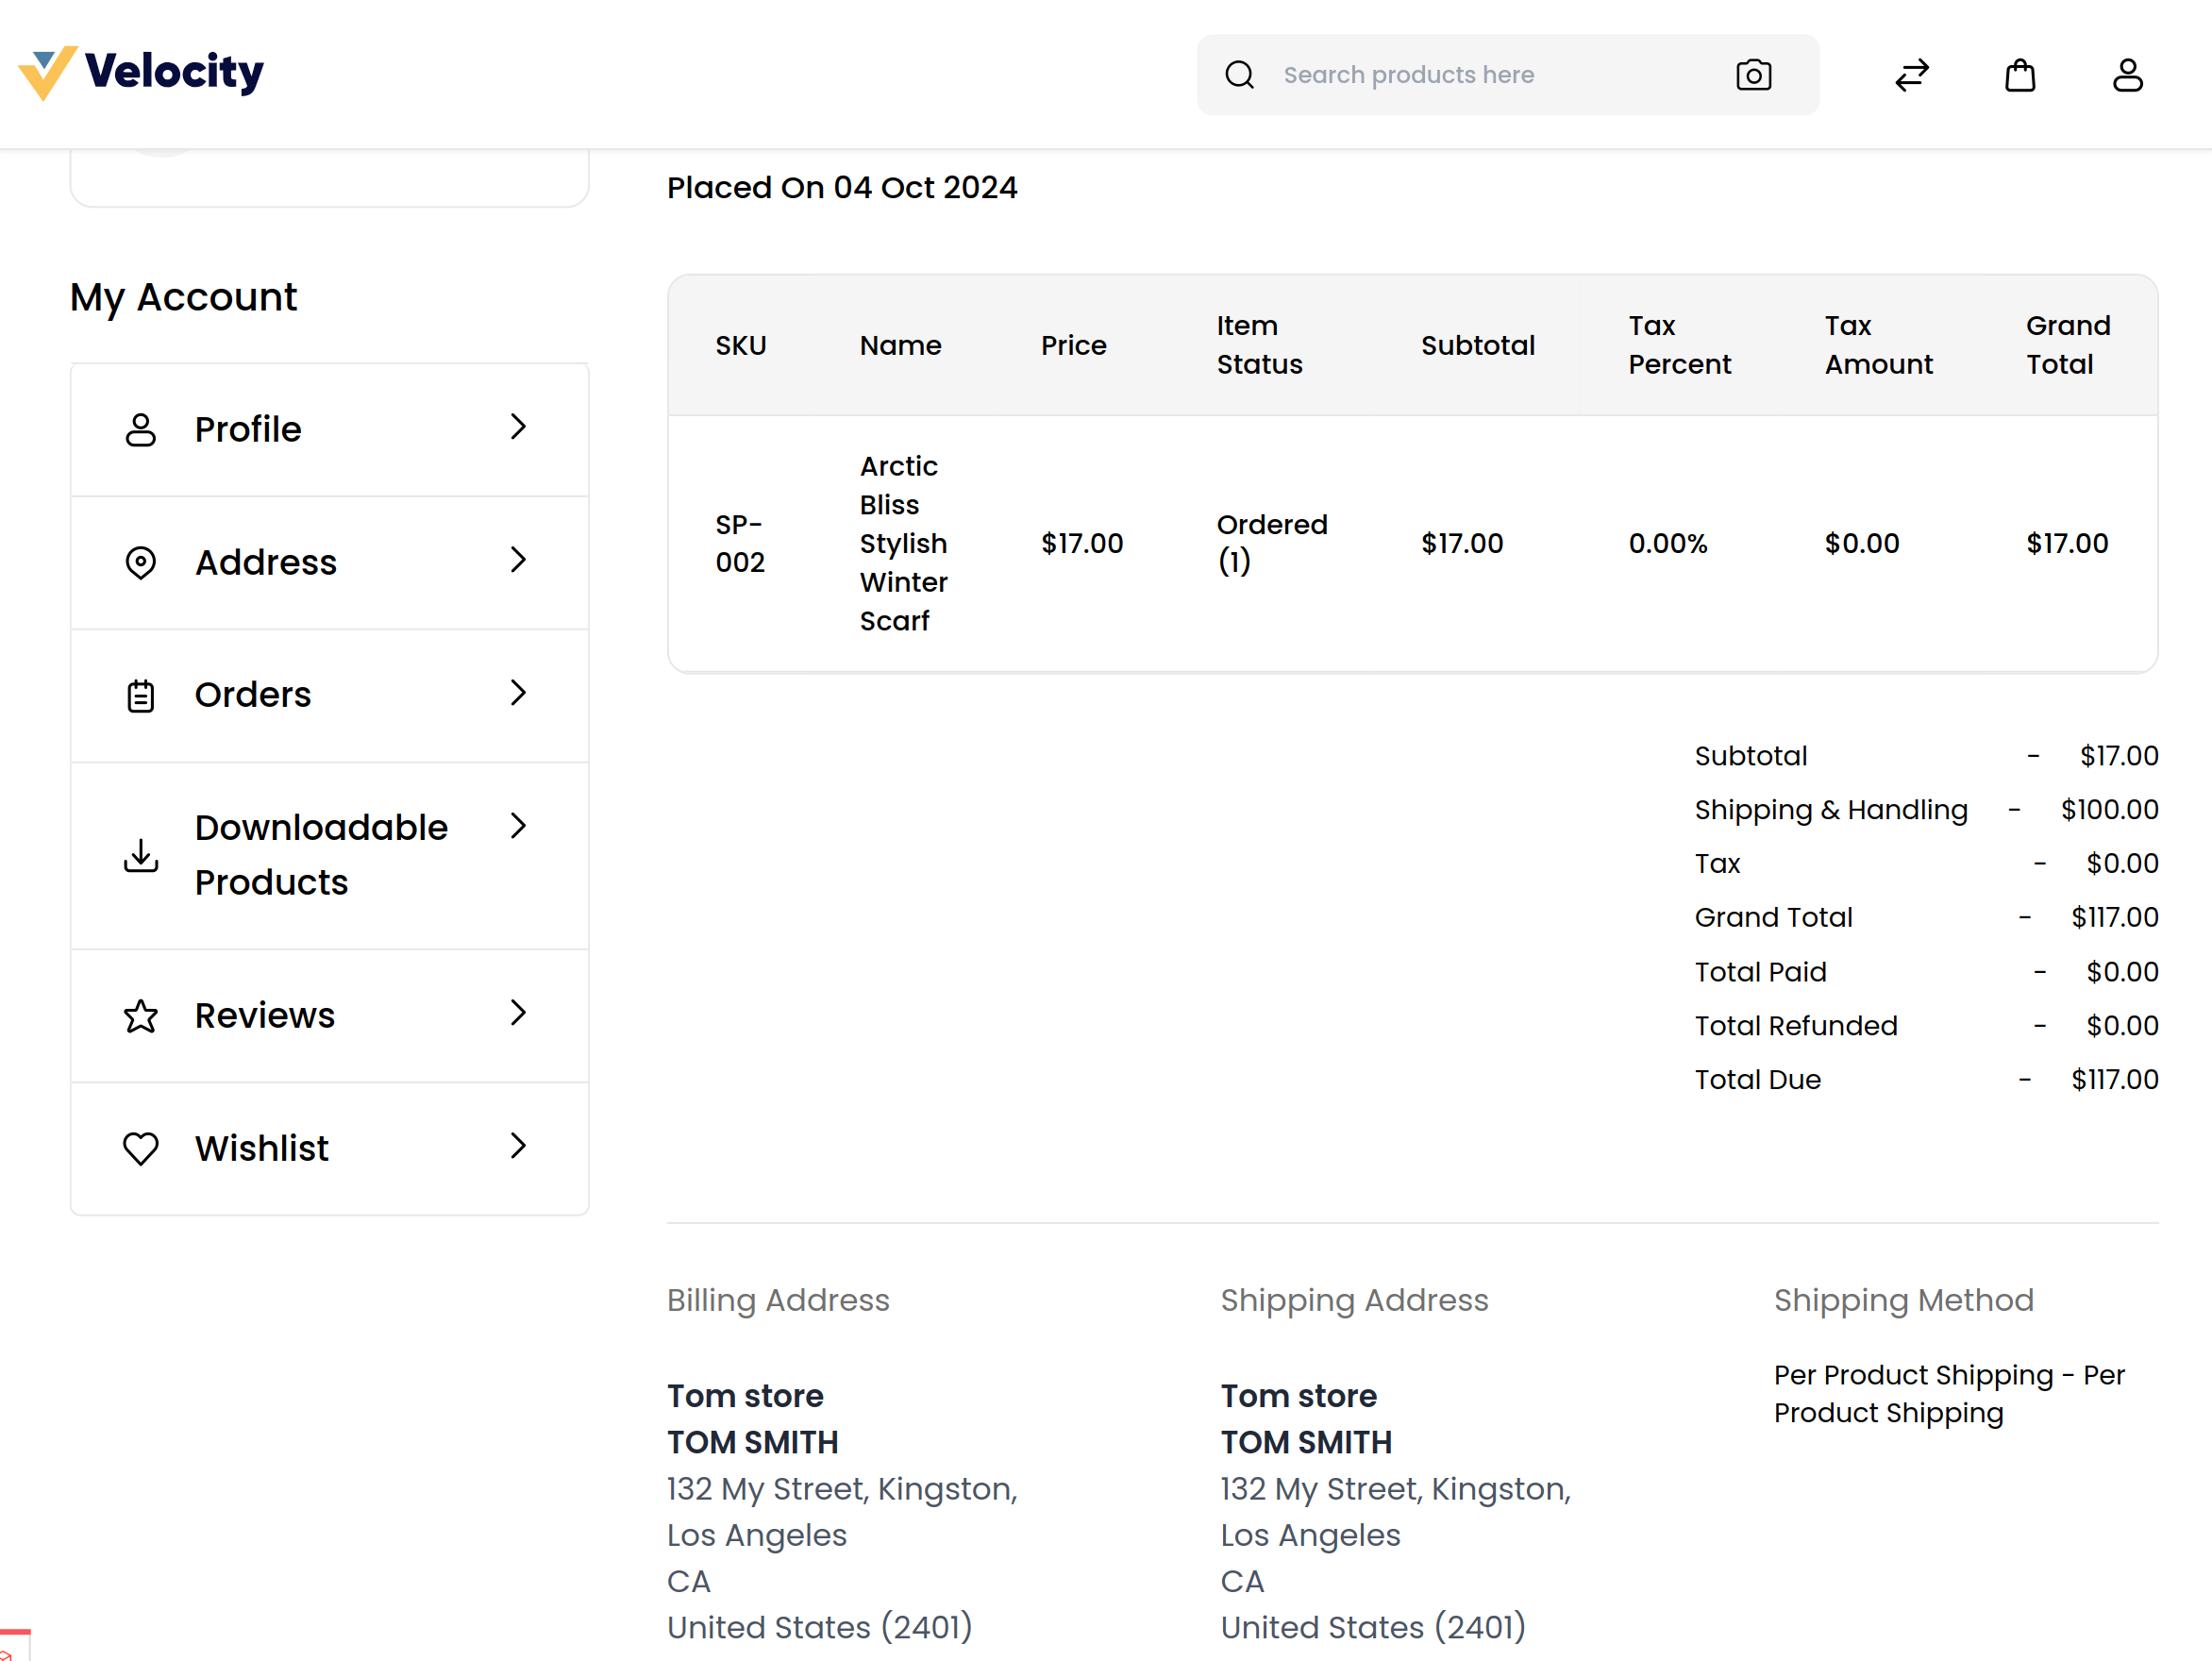Open the compare products icon
Image resolution: width=2212 pixels, height=1661 pixels.
tap(1911, 75)
